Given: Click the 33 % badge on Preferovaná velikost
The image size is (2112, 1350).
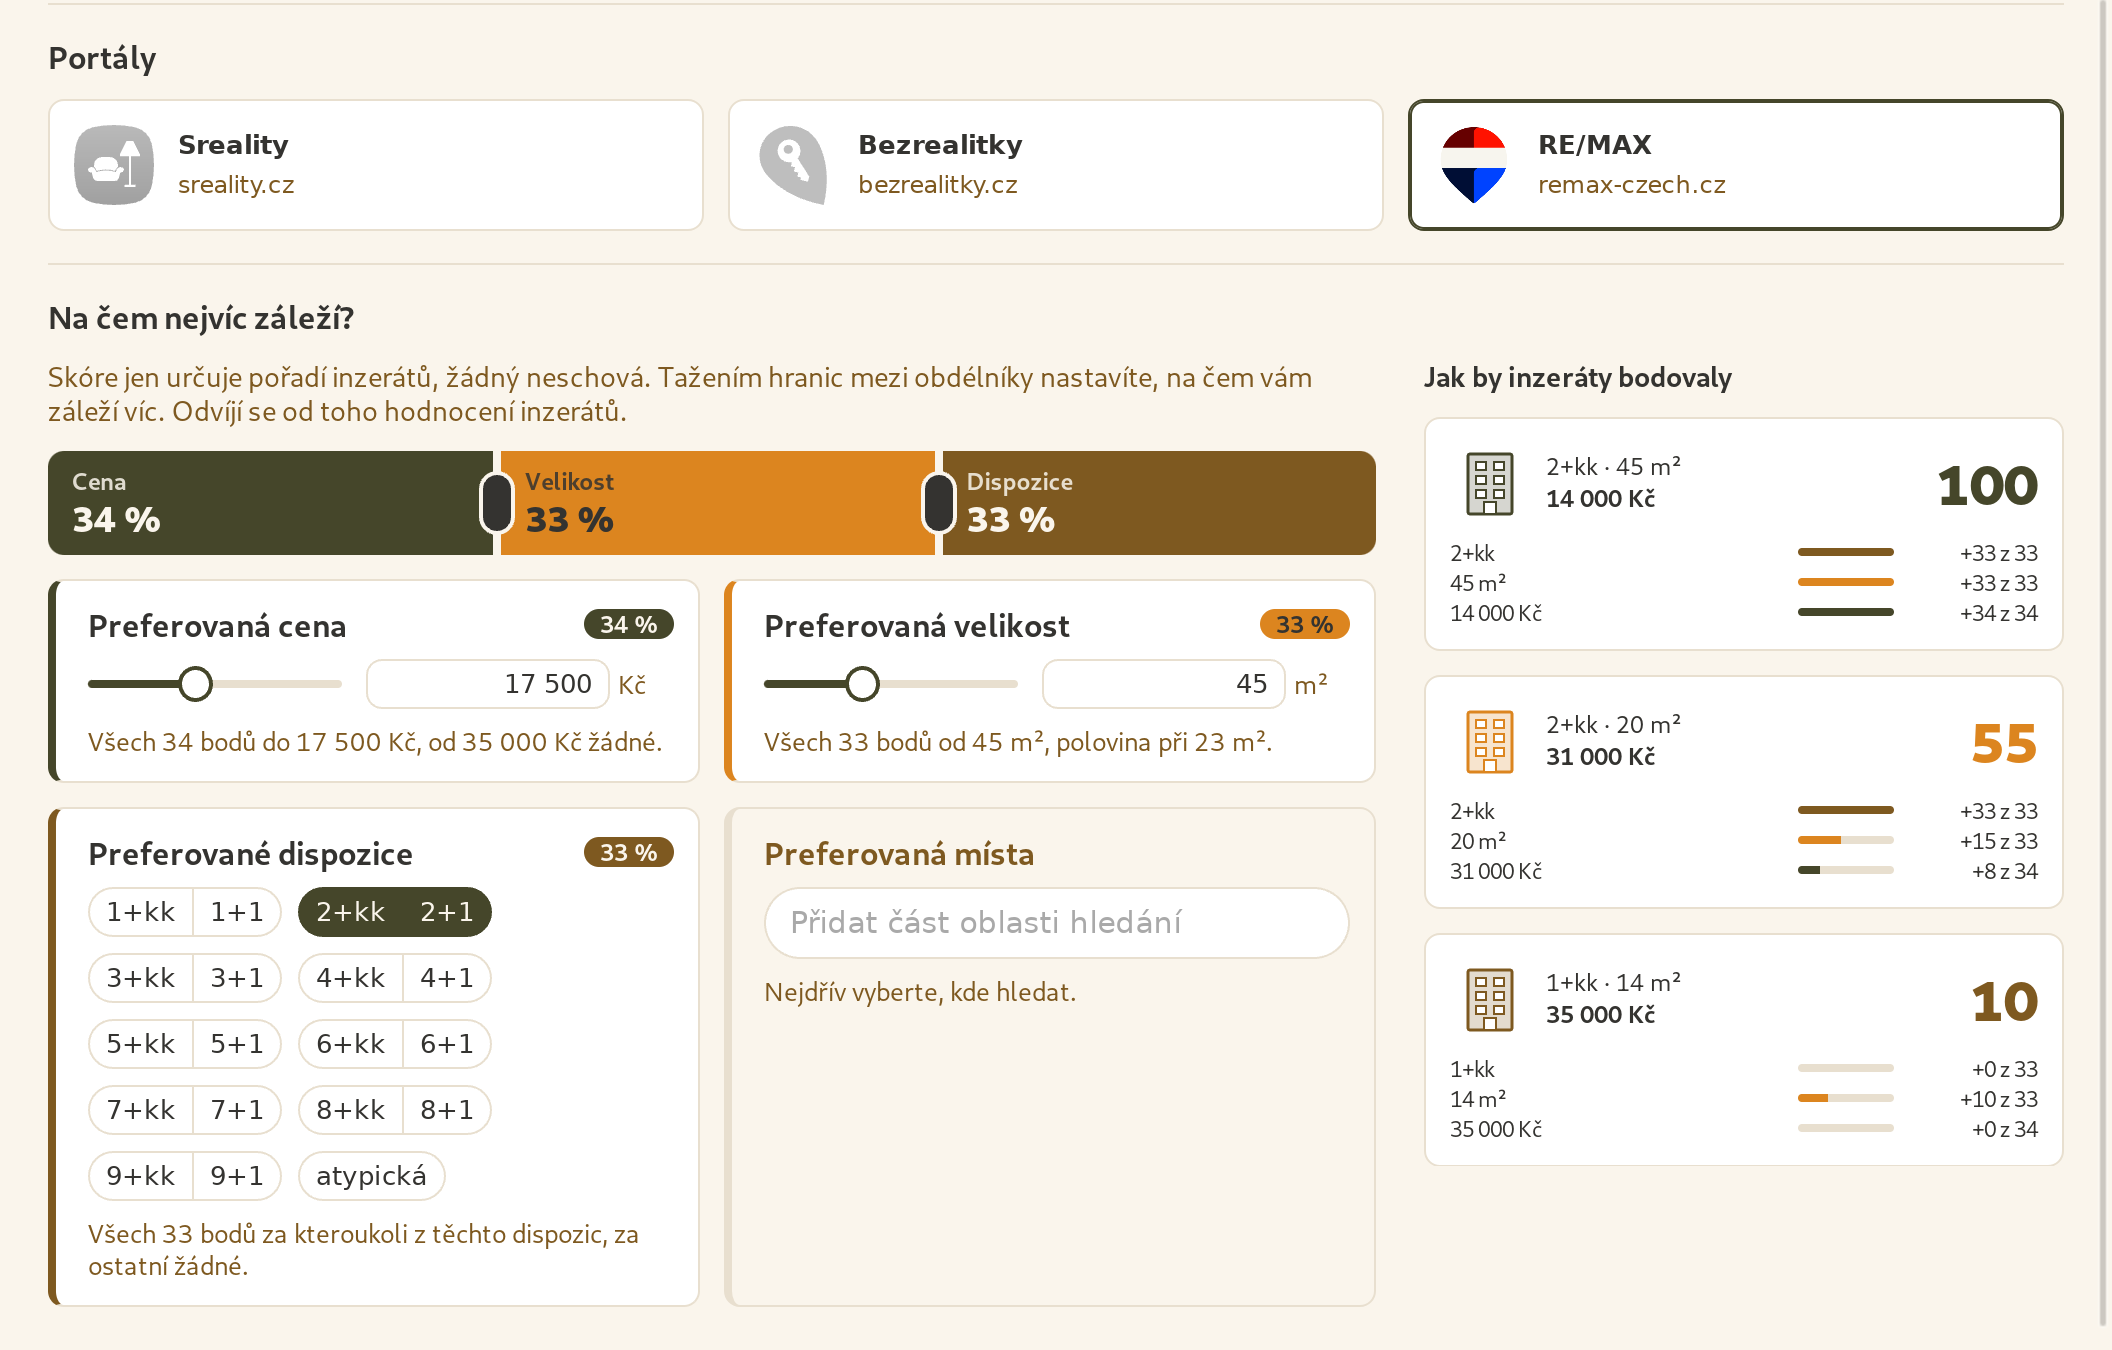Looking at the screenshot, I should [1305, 624].
